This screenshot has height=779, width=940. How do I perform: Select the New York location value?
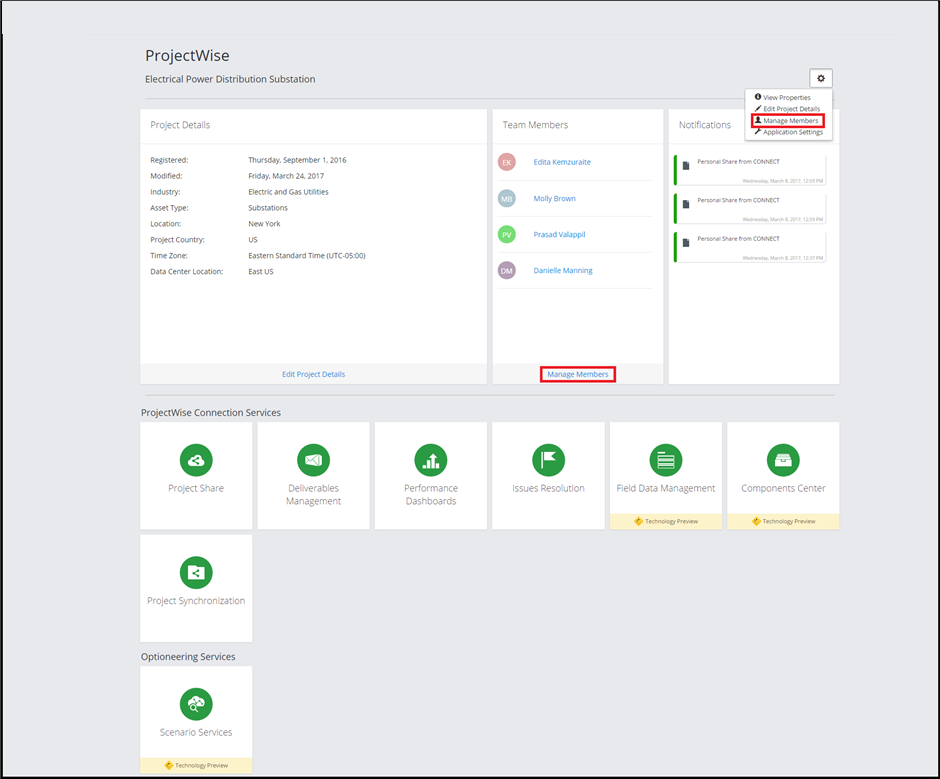pos(264,224)
